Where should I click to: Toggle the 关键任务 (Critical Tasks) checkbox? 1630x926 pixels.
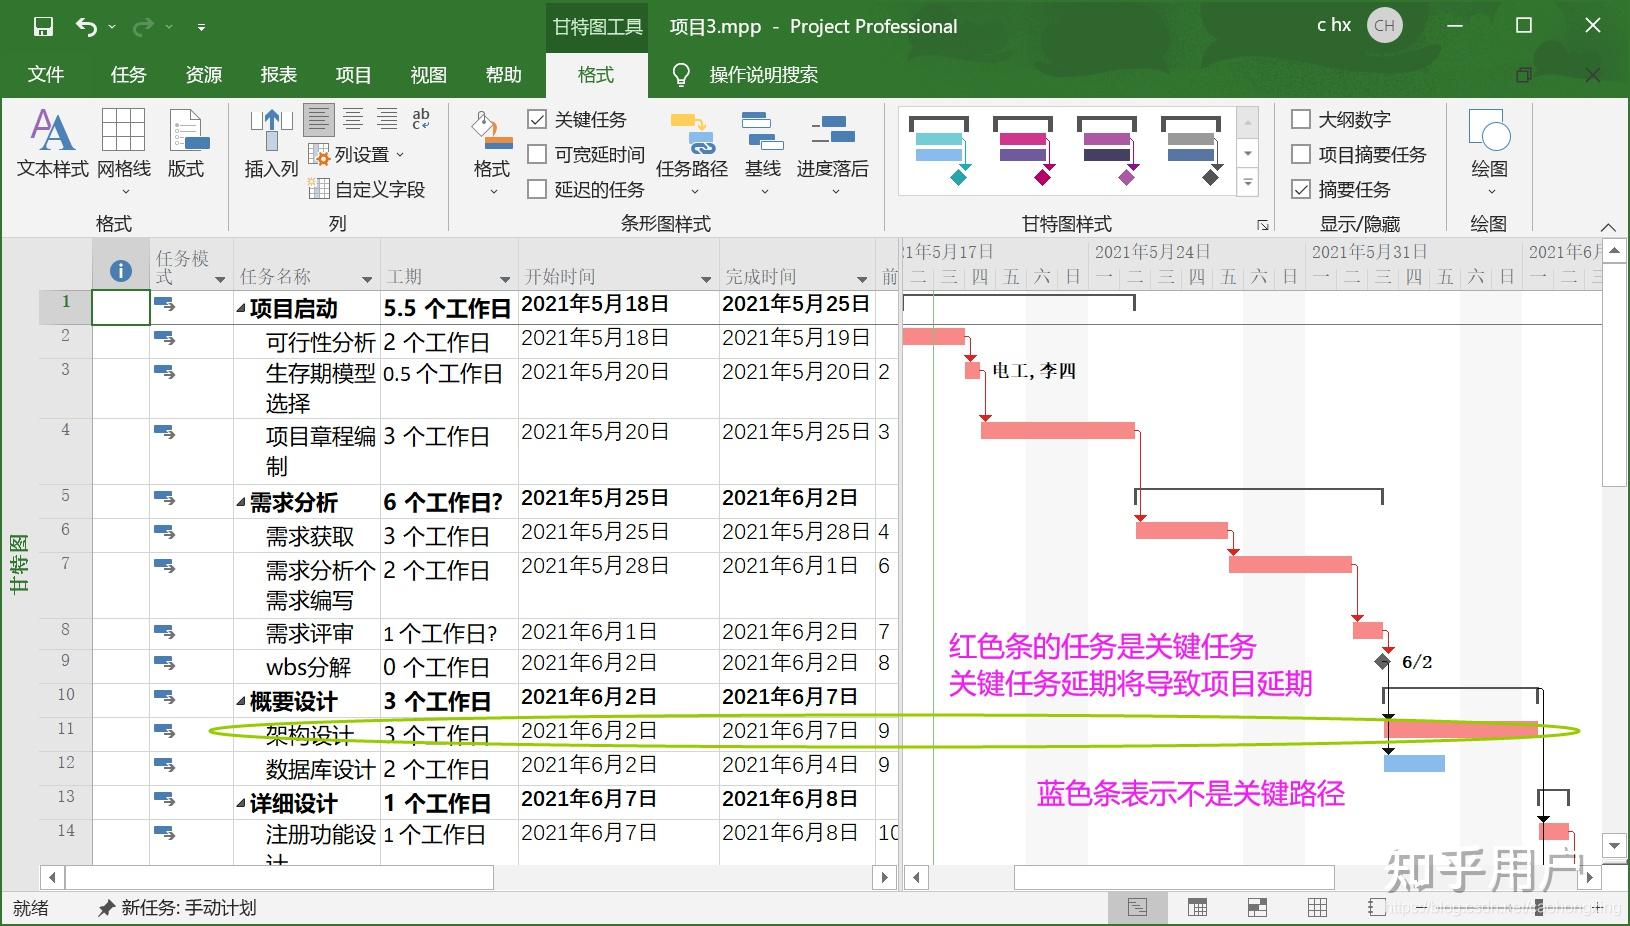click(536, 119)
